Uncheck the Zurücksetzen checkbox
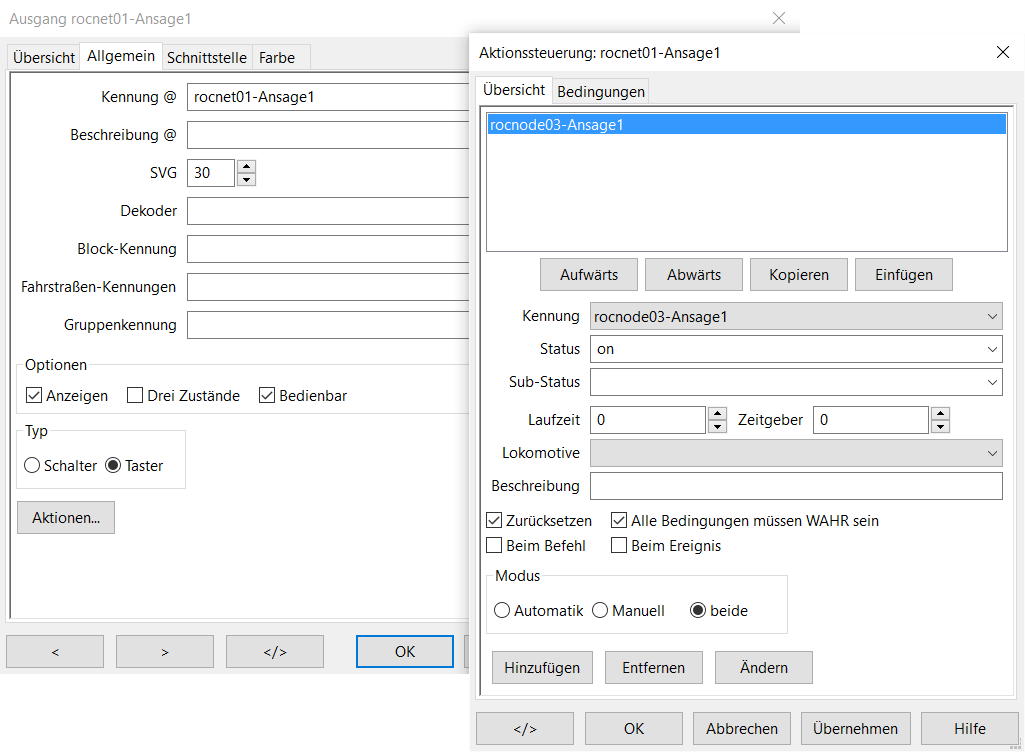1025x752 pixels. [494, 521]
